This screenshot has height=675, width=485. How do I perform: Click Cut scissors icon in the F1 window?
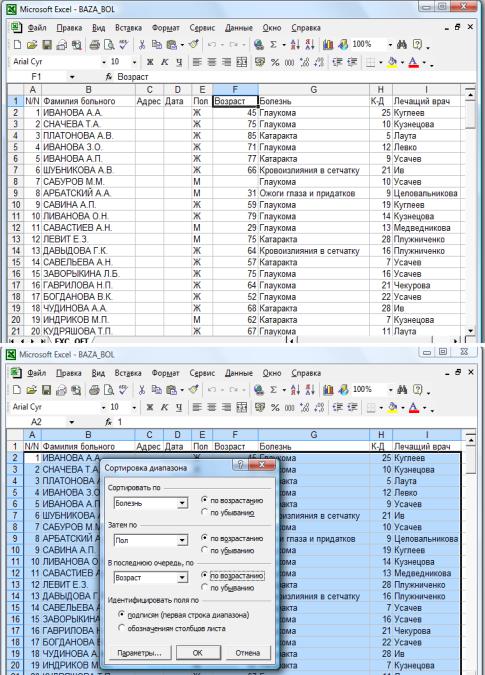(142, 44)
